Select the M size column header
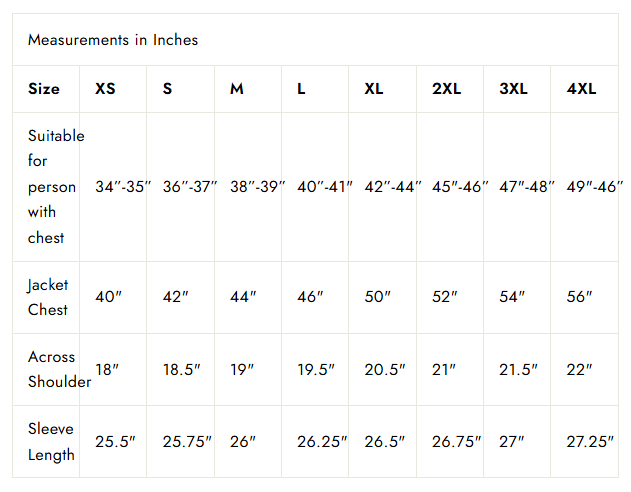The width and height of the screenshot is (631, 492). pos(237,89)
